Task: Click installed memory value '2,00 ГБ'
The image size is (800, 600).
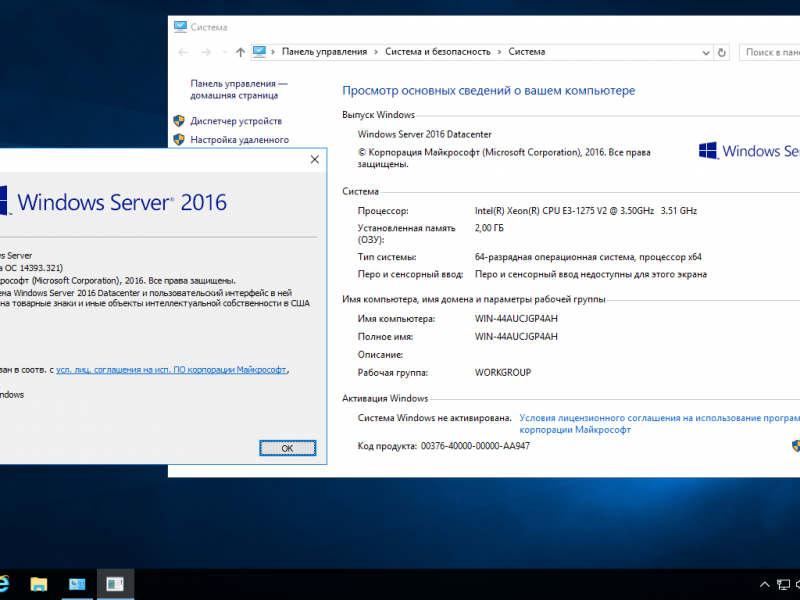Action: (489, 228)
